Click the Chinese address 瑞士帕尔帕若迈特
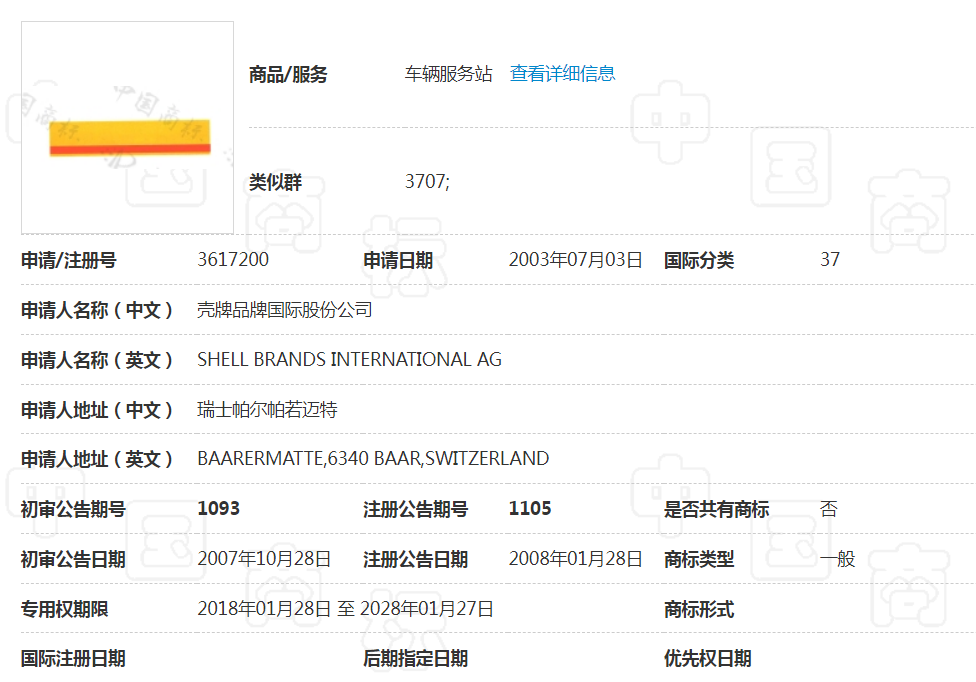Screen dimensions: 976x682 [267, 409]
